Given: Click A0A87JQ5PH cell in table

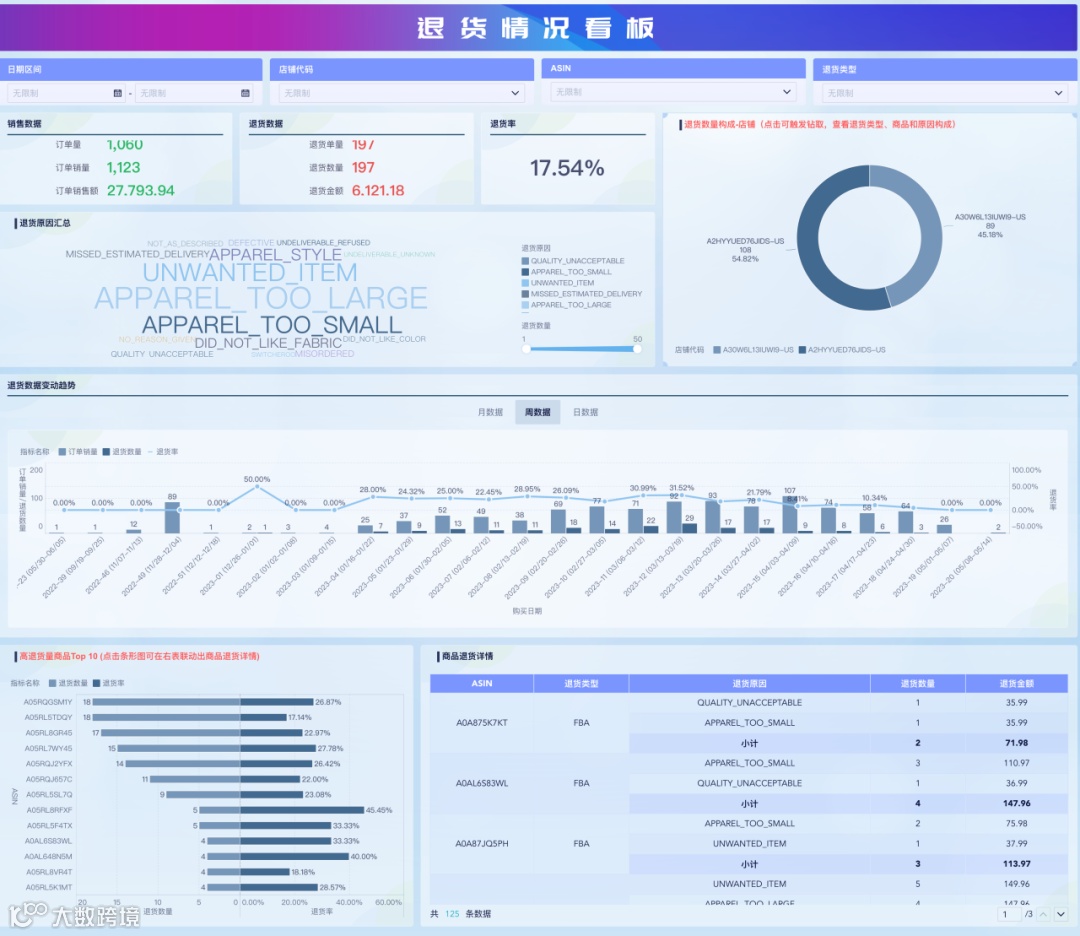Looking at the screenshot, I should (x=481, y=844).
